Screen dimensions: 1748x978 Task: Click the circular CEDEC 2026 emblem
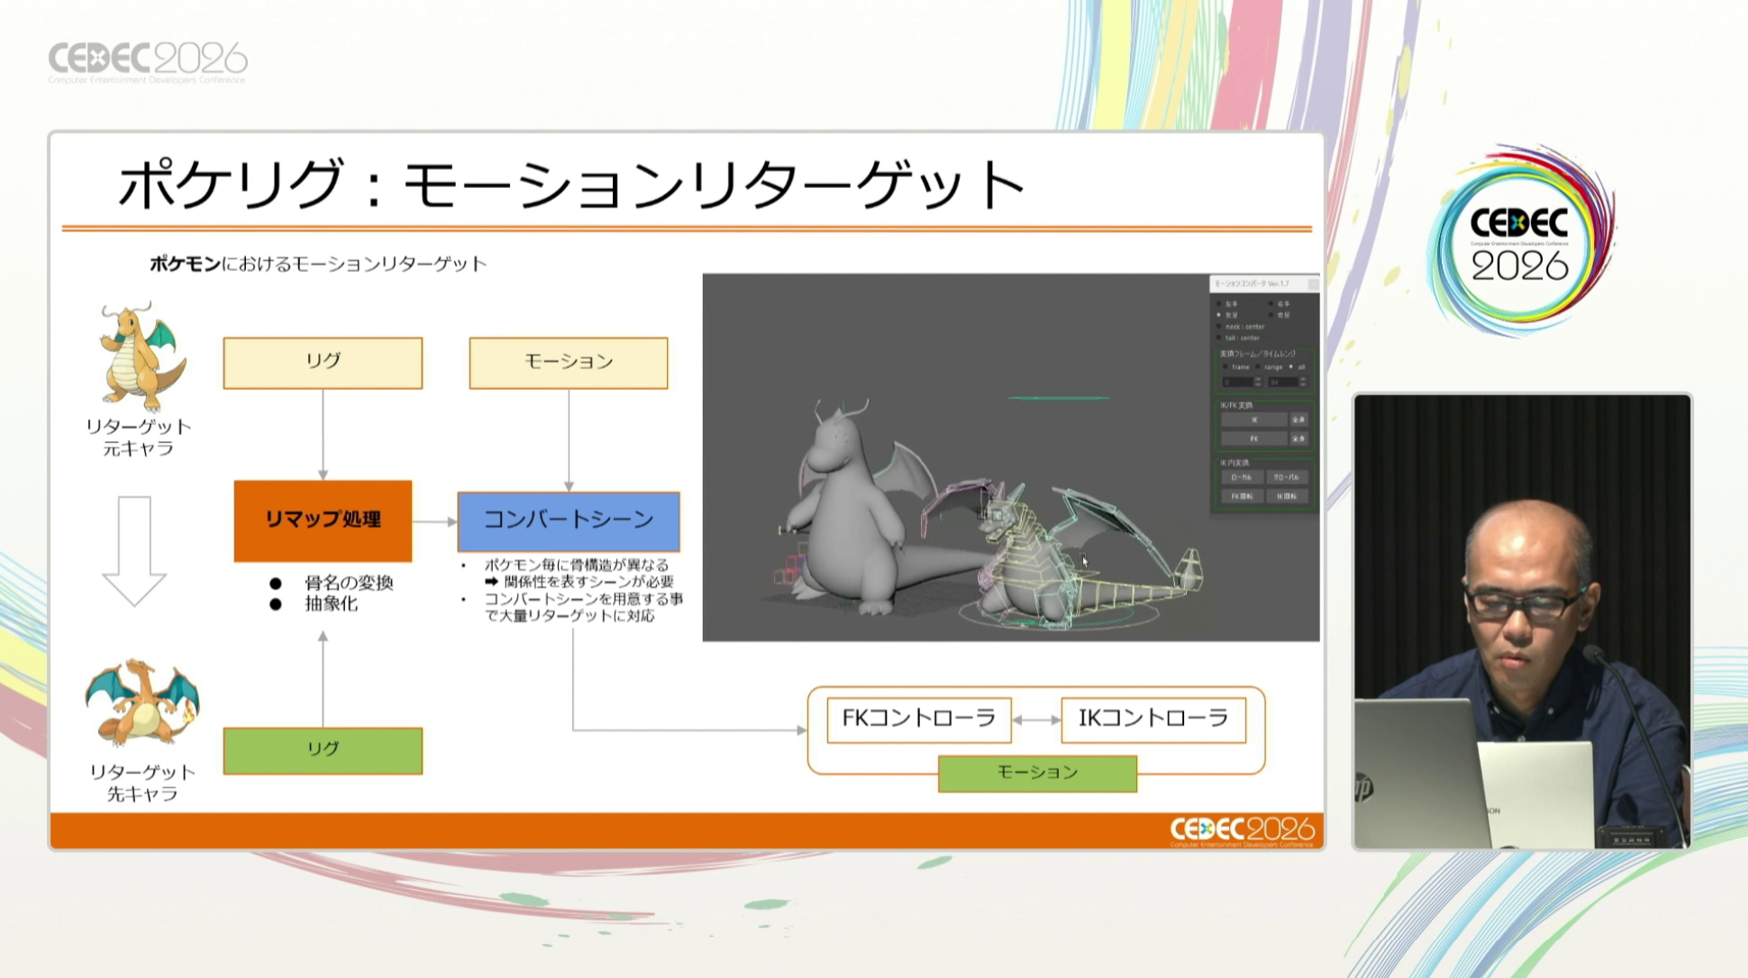pos(1520,241)
